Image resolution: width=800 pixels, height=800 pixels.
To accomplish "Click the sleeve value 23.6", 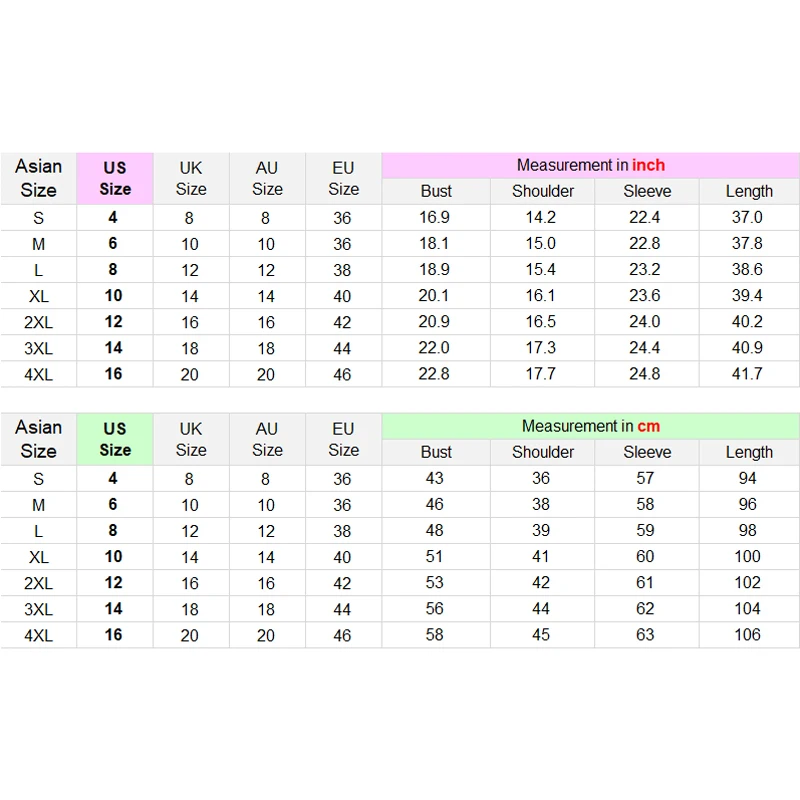I will click(x=645, y=296).
